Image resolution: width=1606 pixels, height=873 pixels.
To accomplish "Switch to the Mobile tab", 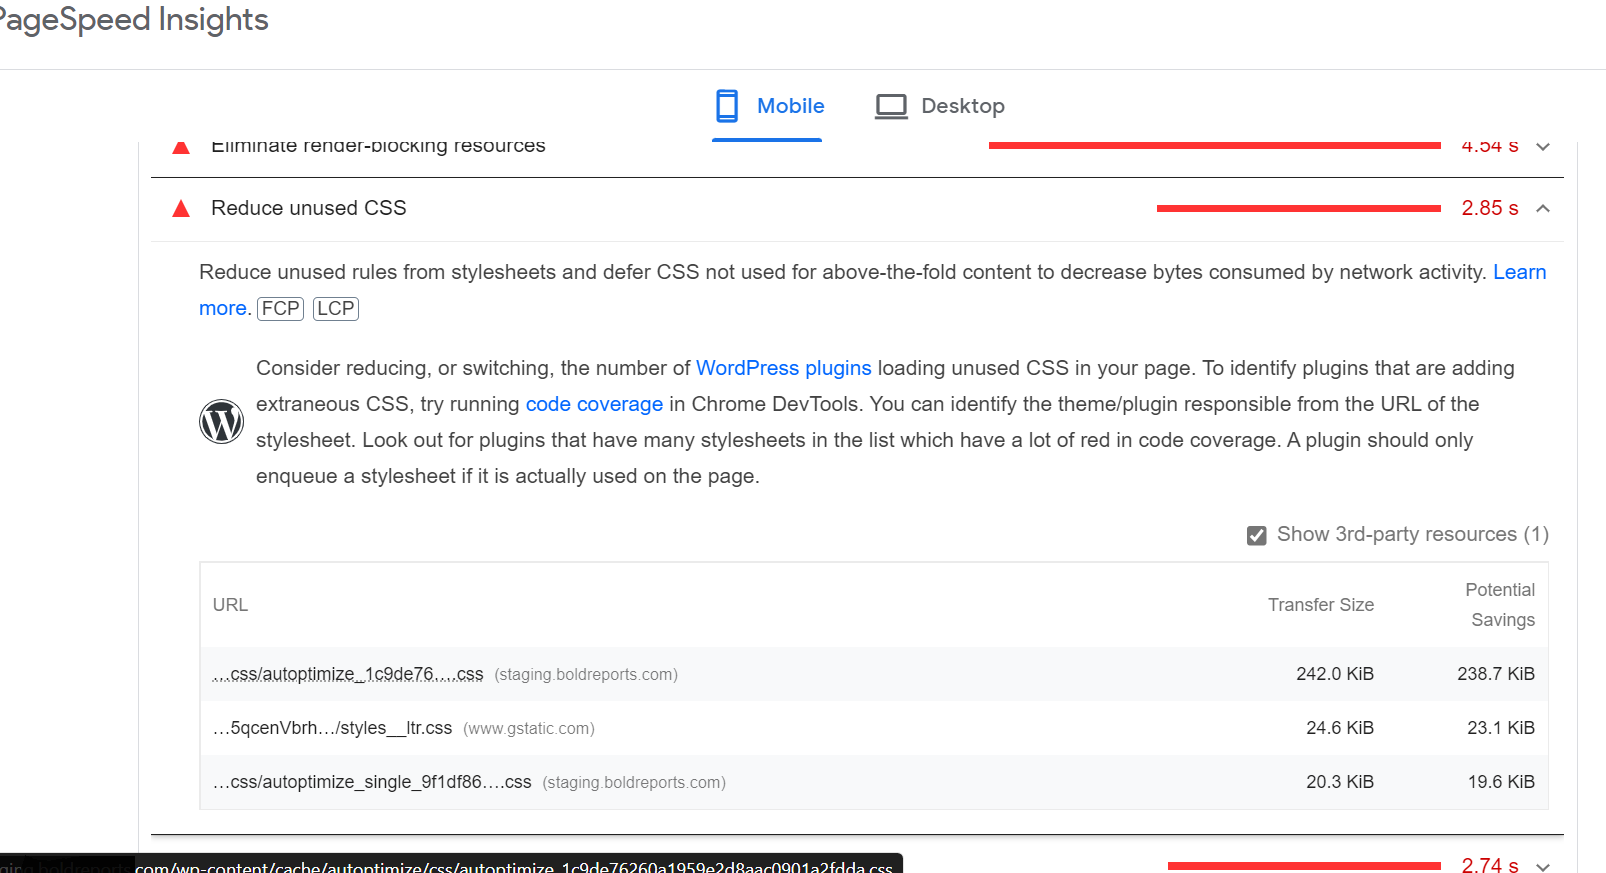I will coord(767,106).
